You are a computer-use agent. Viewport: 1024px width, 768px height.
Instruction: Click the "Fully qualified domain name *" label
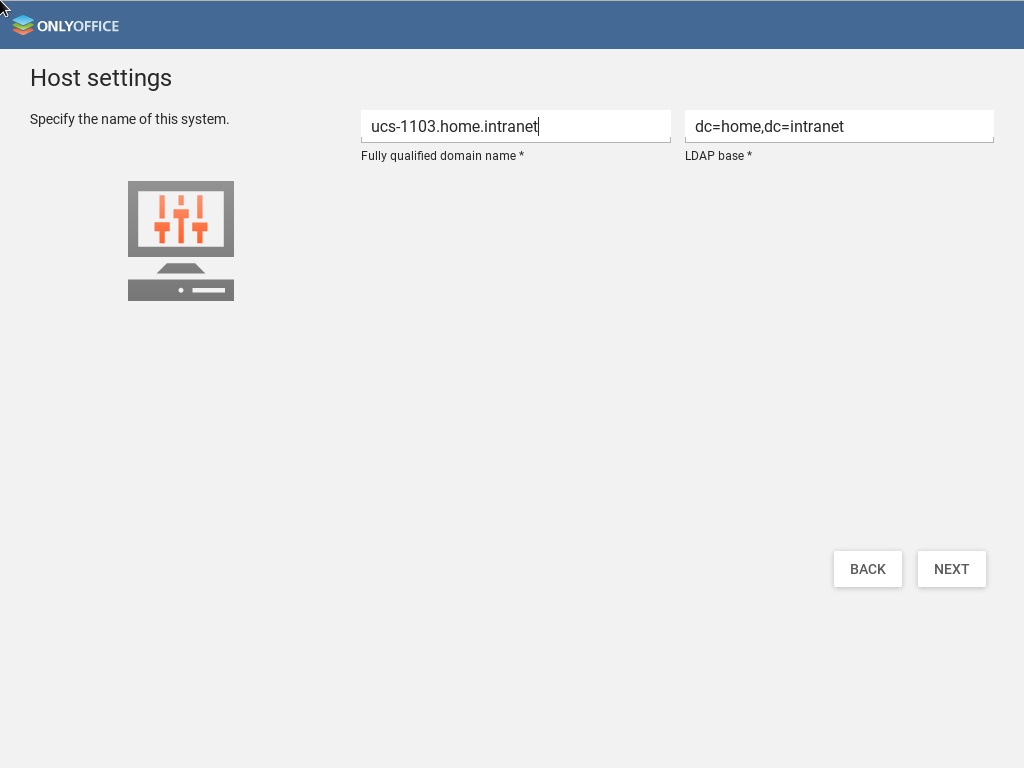[x=442, y=156]
